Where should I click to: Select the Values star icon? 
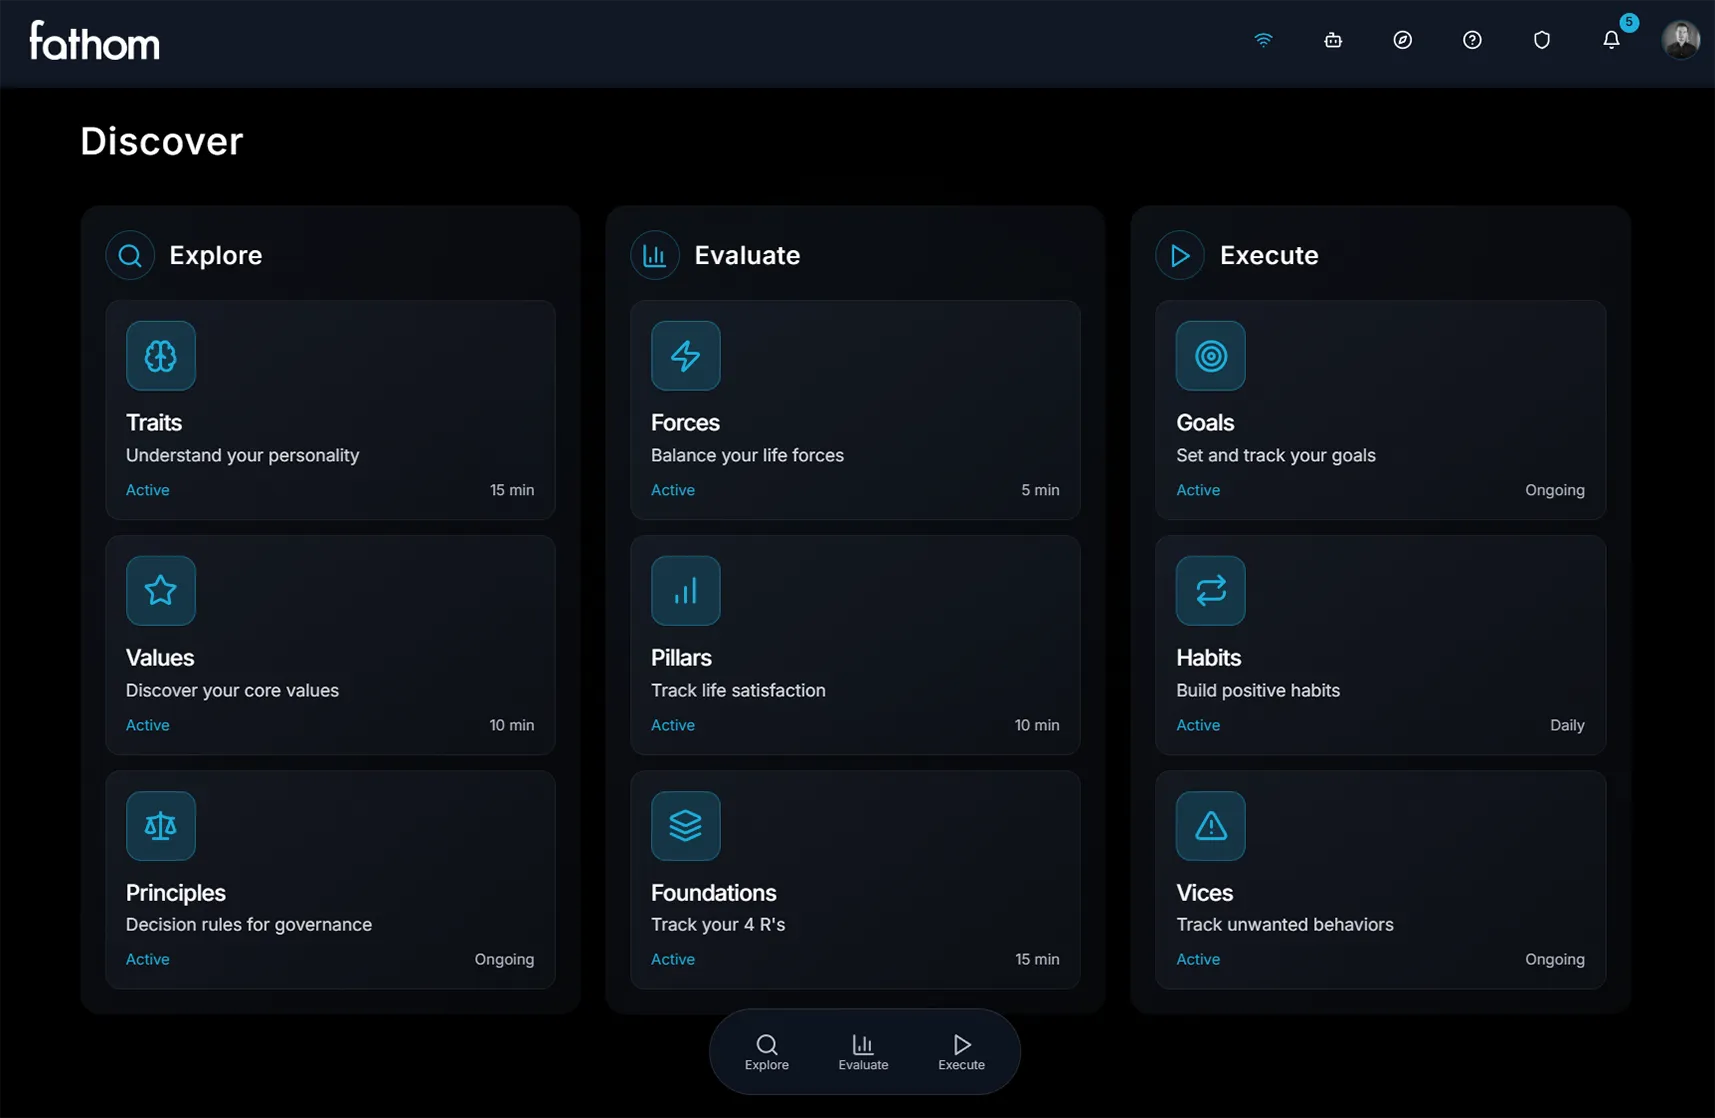pos(160,590)
